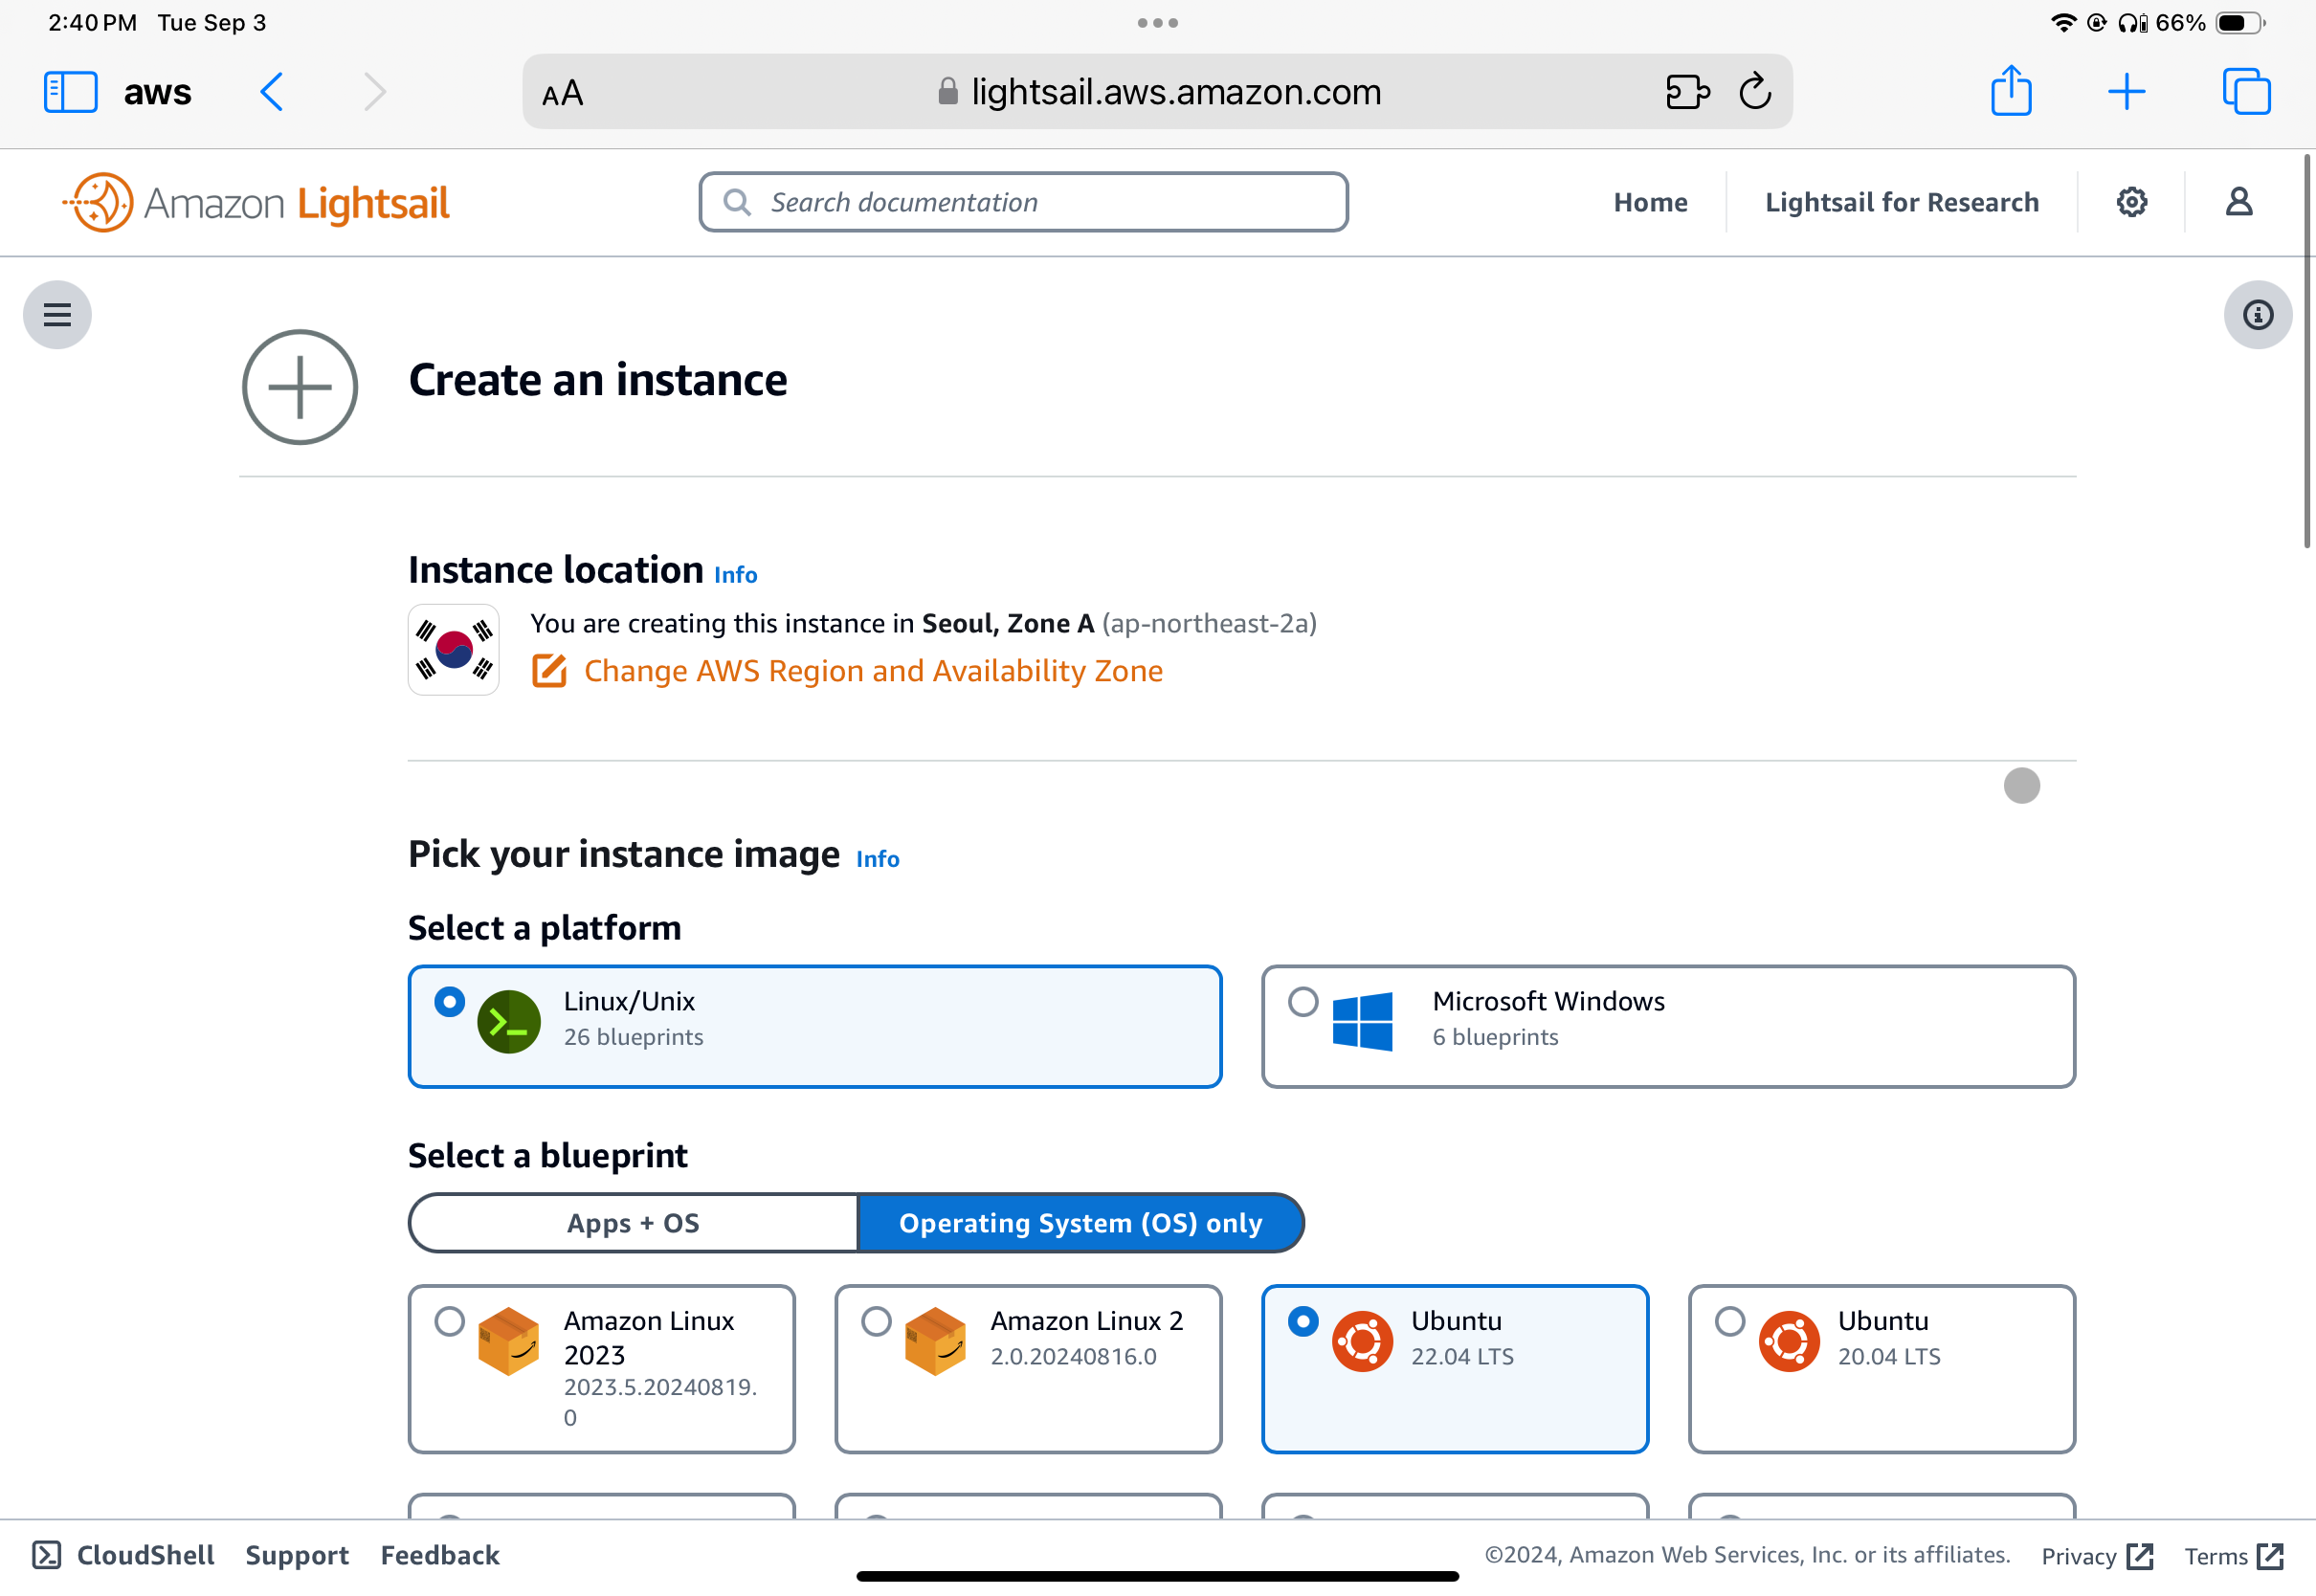Screen dimensions: 2316x1596
Task: Click the Ubuntu 20.04 logo icon
Action: click(x=1789, y=1341)
